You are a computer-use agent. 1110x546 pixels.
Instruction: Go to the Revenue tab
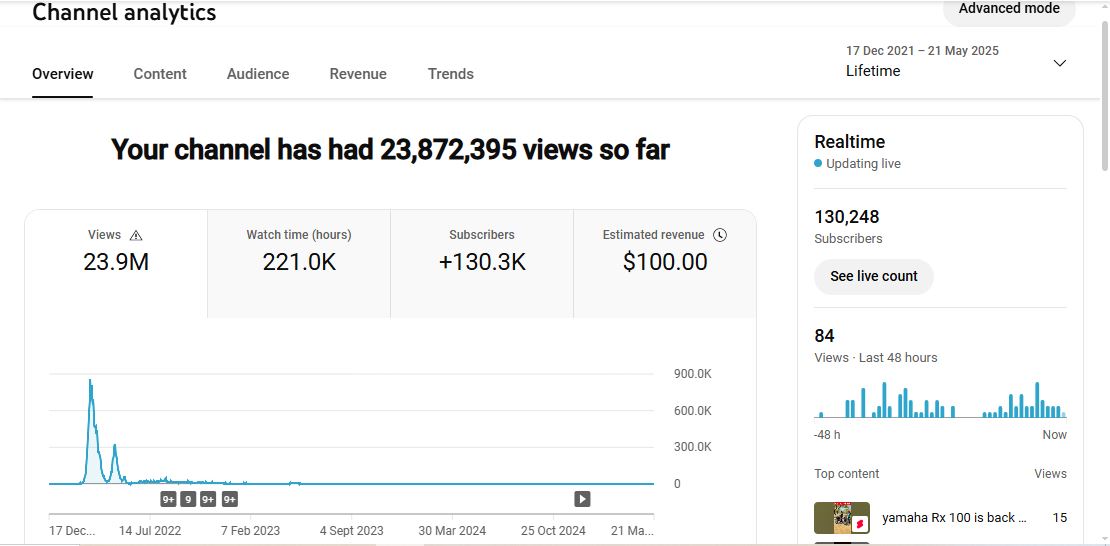(x=358, y=74)
